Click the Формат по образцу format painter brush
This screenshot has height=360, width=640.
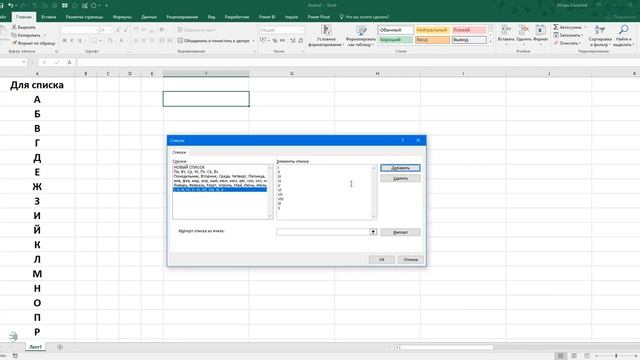[x=14, y=43]
